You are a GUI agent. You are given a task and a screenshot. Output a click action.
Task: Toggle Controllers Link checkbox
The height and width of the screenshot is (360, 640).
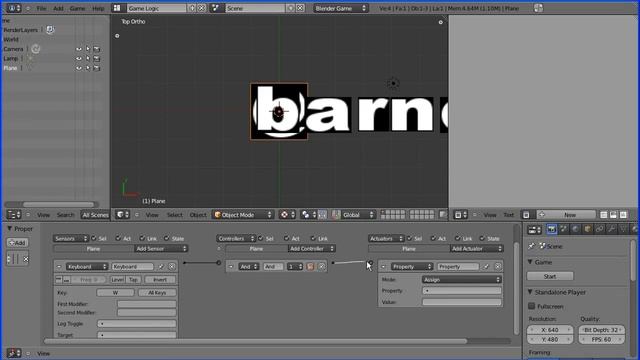pyautogui.click(x=313, y=238)
